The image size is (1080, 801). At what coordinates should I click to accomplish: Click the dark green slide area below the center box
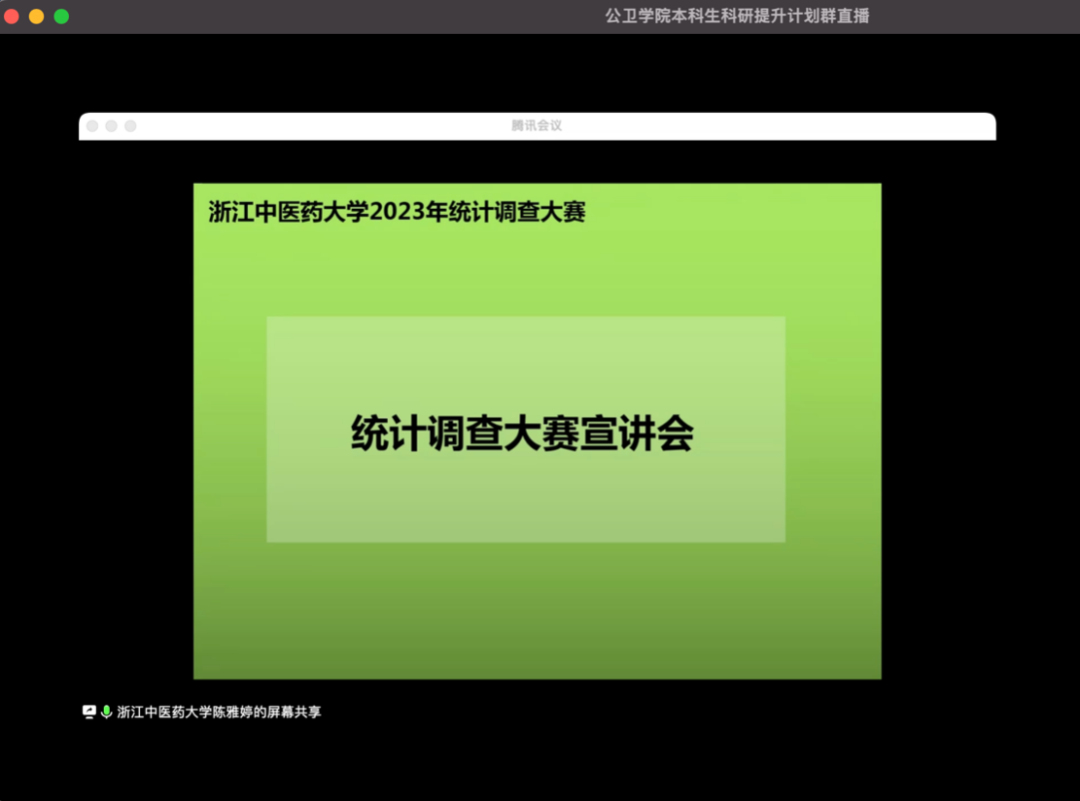(x=537, y=610)
